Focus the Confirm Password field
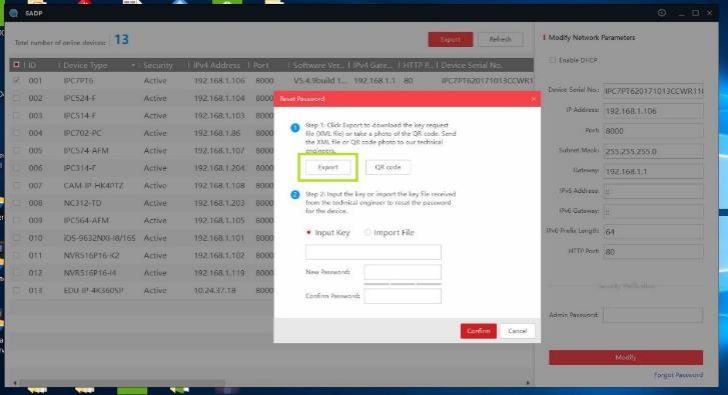This screenshot has height=395, width=728. tap(403, 296)
